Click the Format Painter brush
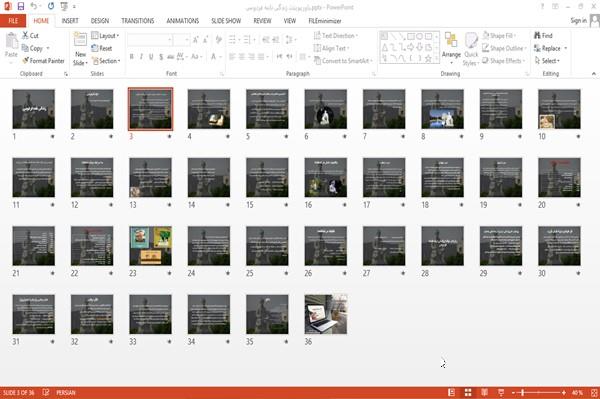The height and width of the screenshot is (399, 600). [43, 61]
